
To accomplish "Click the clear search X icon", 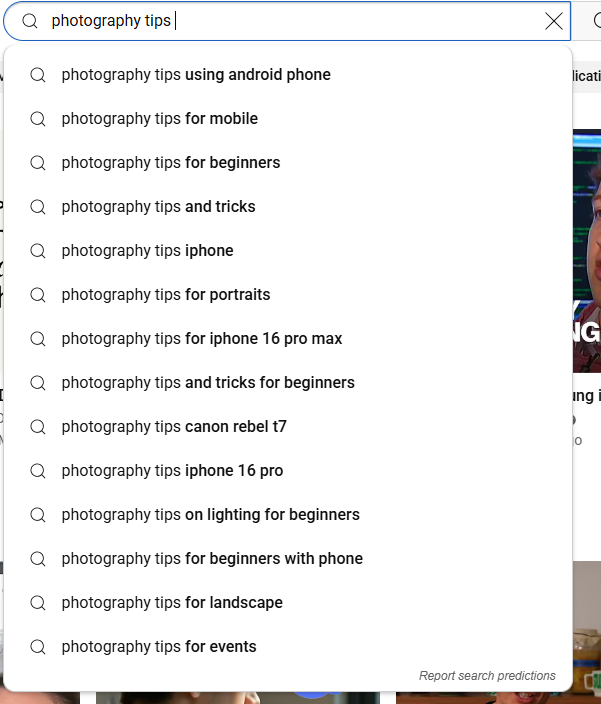I will (554, 21).
